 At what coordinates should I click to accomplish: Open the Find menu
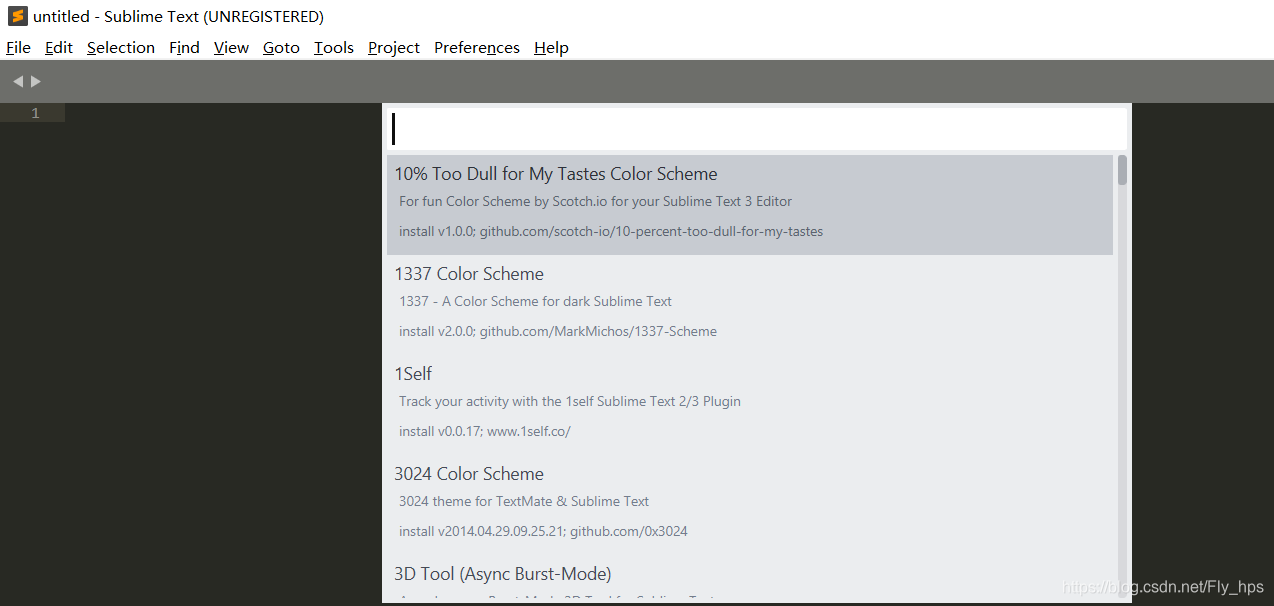[x=184, y=47]
